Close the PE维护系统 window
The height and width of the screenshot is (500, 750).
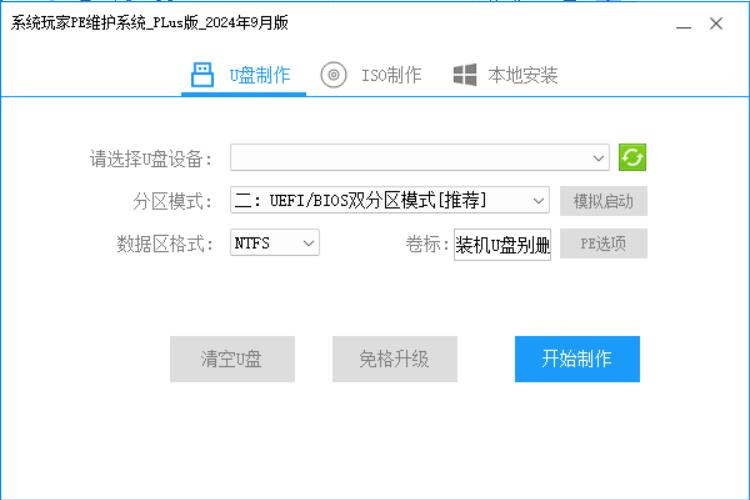click(x=716, y=24)
